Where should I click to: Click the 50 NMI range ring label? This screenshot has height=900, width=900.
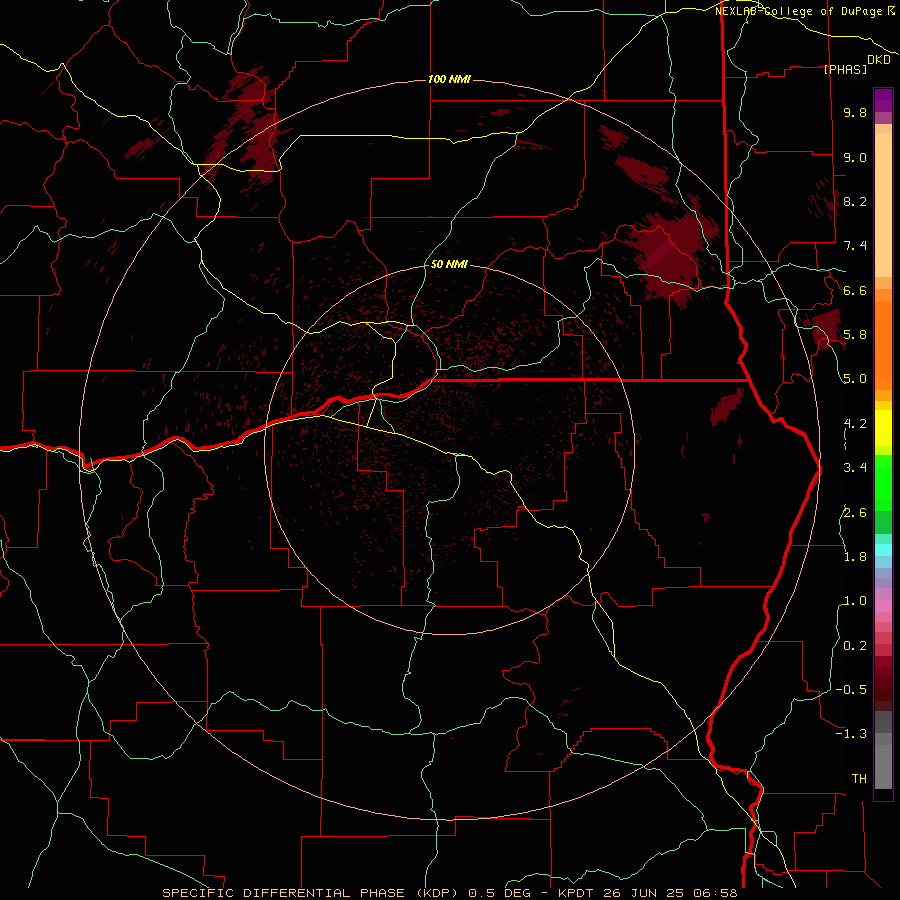[449, 264]
